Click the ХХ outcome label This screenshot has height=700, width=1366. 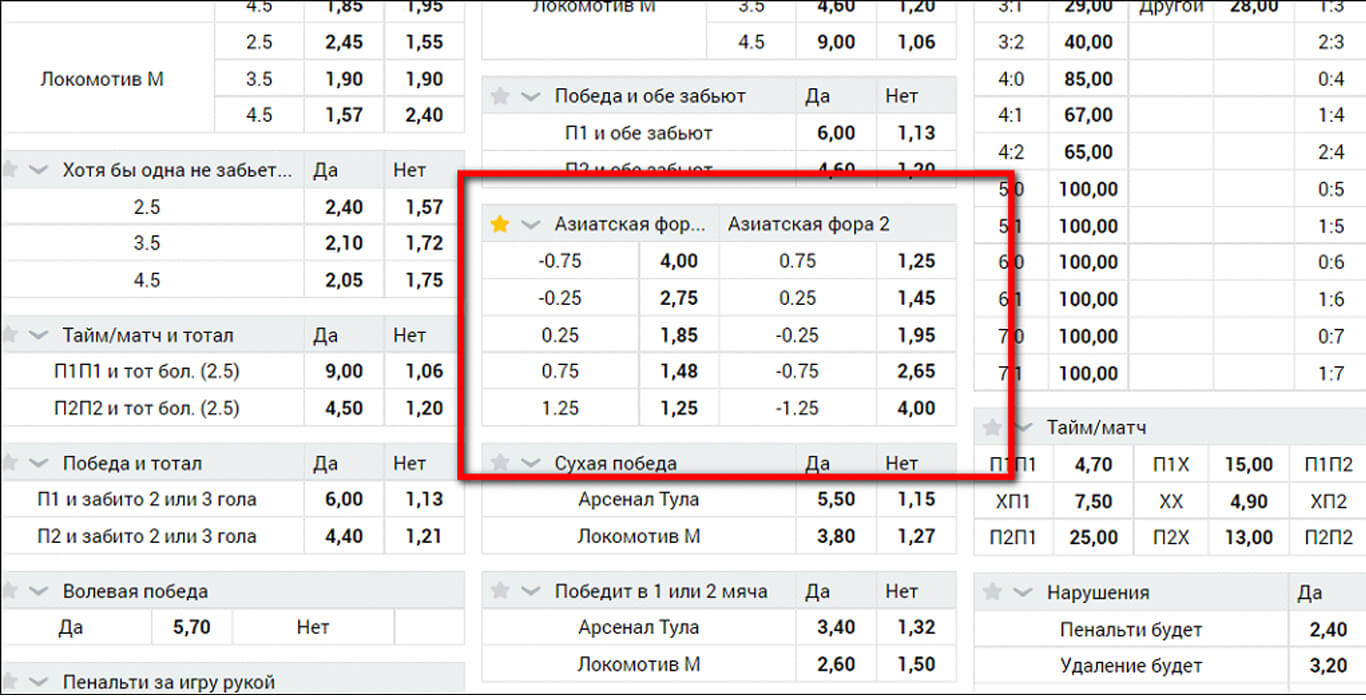(1171, 501)
